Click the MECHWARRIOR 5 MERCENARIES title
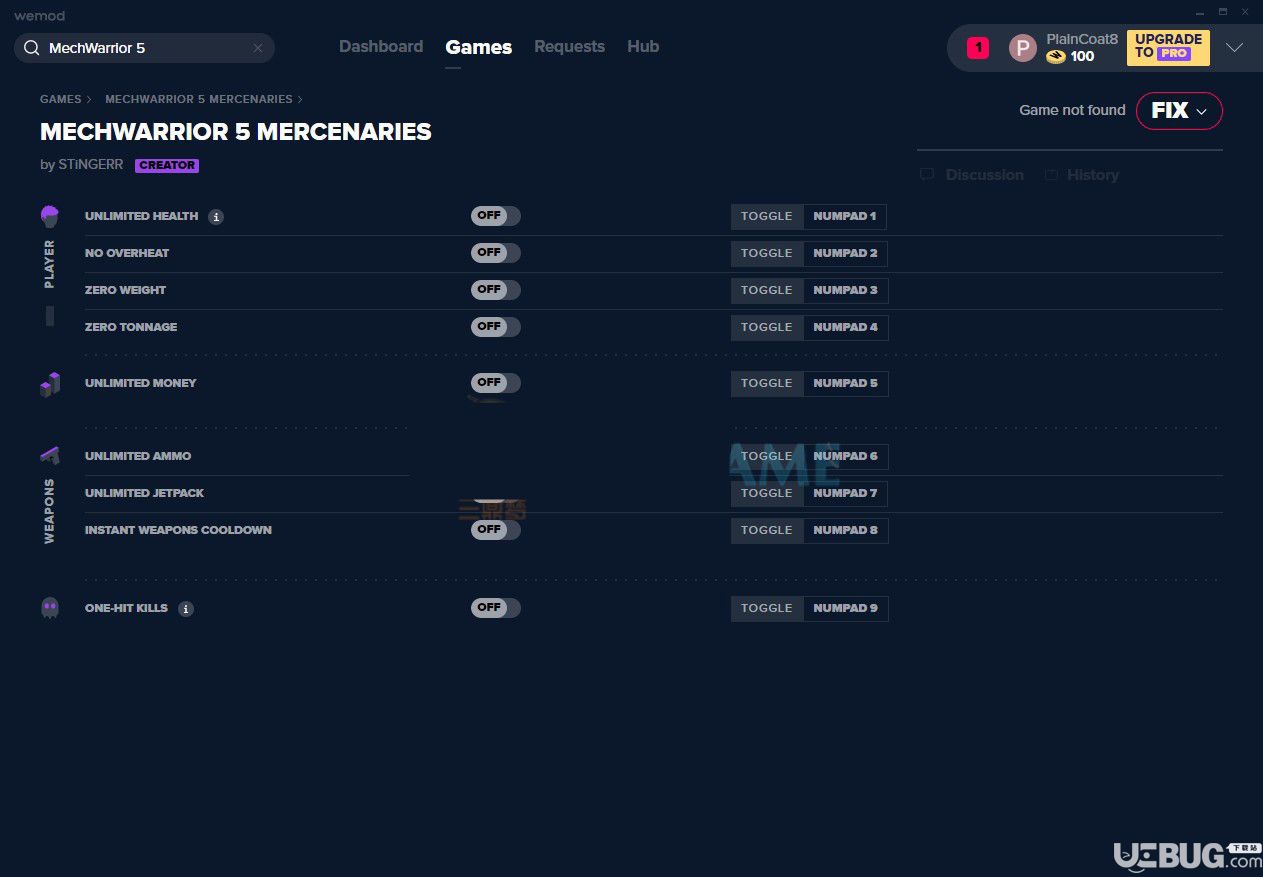 (x=236, y=132)
